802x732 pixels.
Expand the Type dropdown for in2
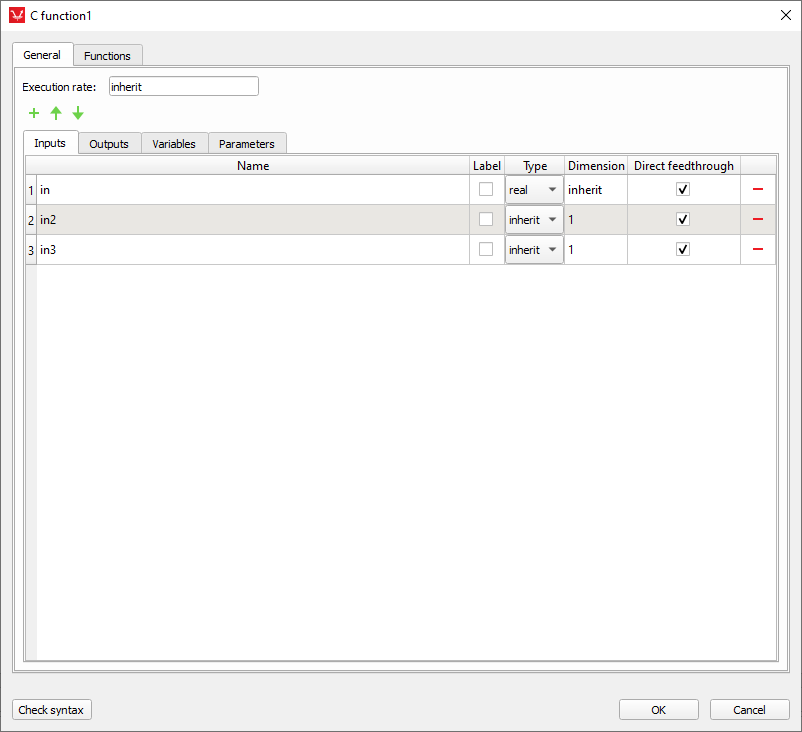[x=534, y=220]
